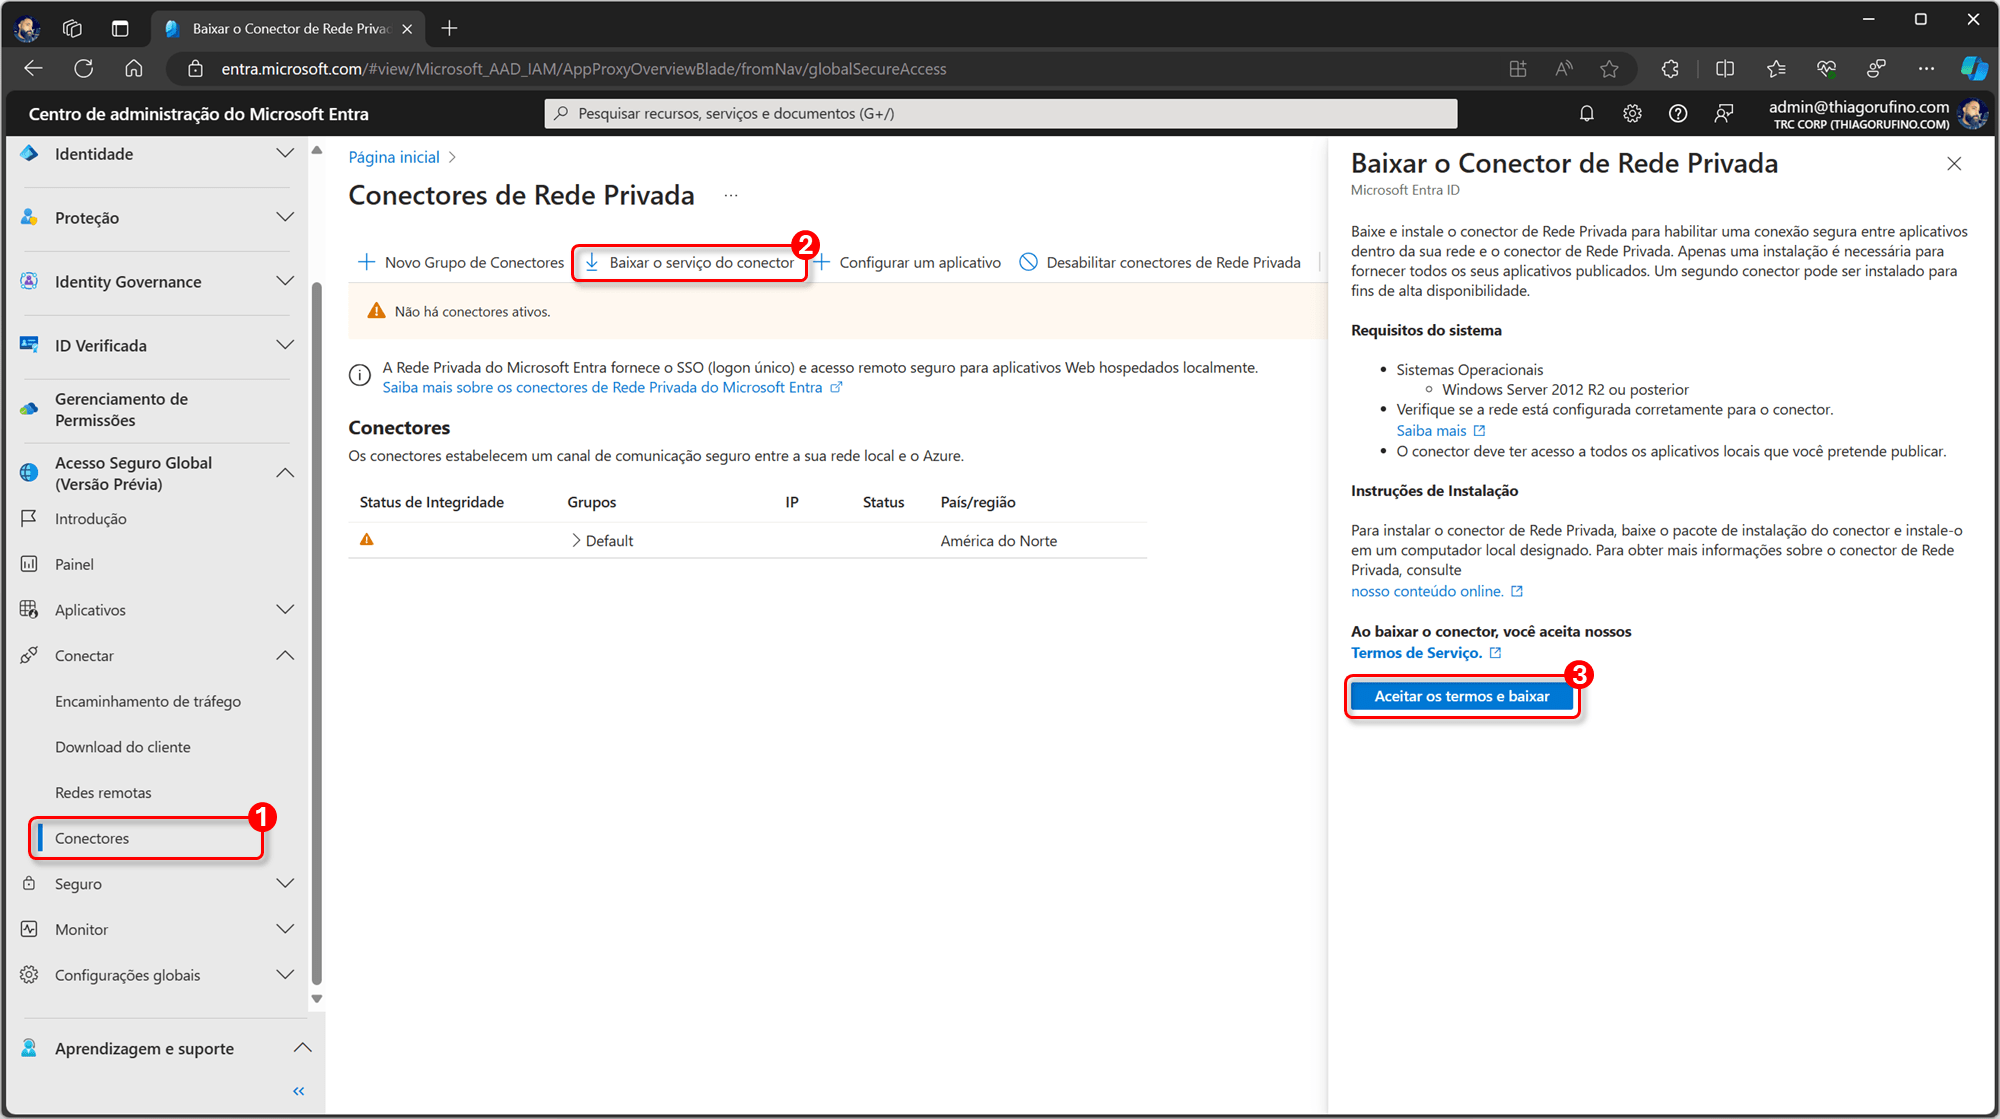The image size is (2000, 1119).
Task: Collapse the left navigation menu
Action: pos(298,1091)
